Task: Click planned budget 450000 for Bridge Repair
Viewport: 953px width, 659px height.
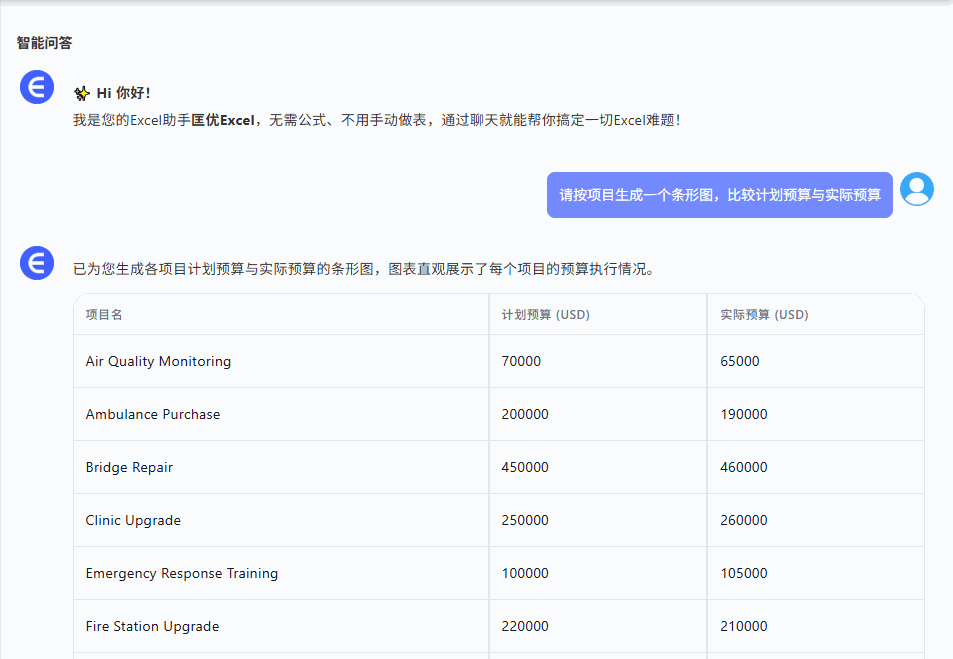Action: (x=597, y=467)
